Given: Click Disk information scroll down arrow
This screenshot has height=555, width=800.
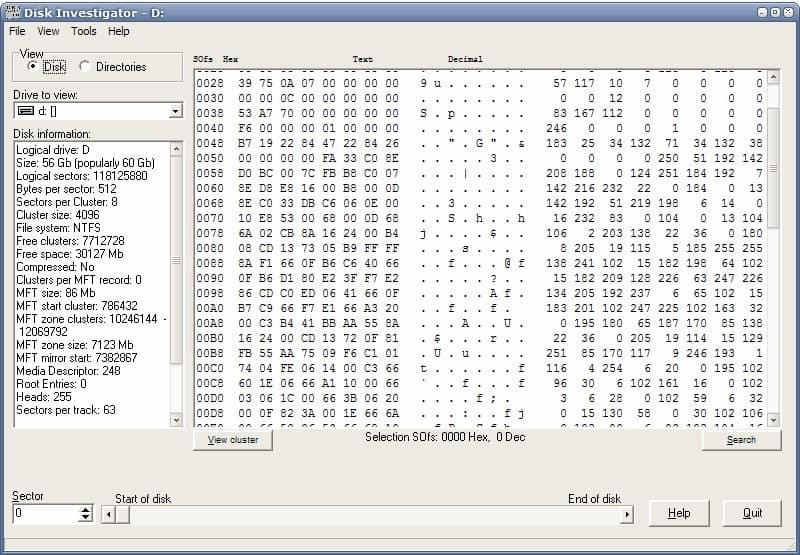Looking at the screenshot, I should pyautogui.click(x=176, y=420).
